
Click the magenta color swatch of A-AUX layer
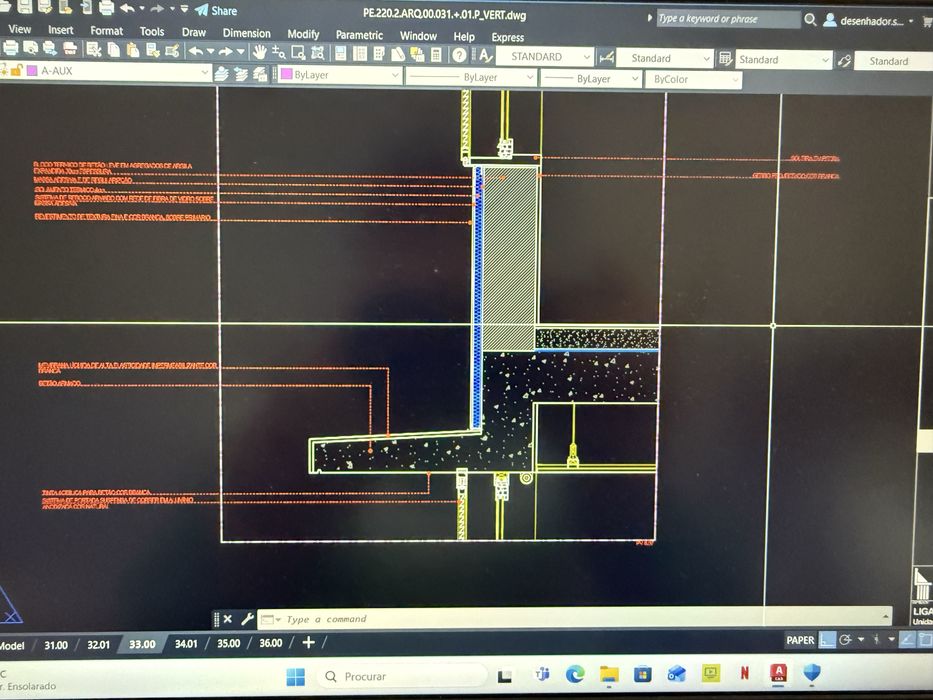point(32,70)
